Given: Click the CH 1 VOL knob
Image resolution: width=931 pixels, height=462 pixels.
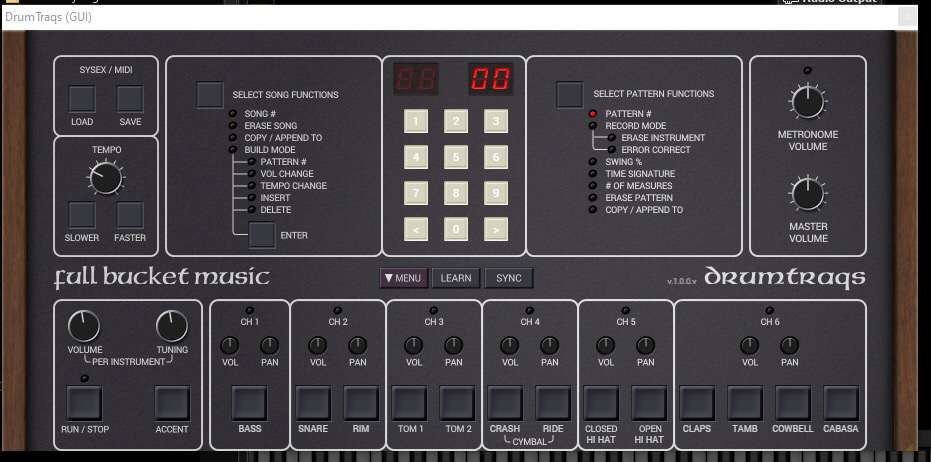Looking at the screenshot, I should (230, 345).
